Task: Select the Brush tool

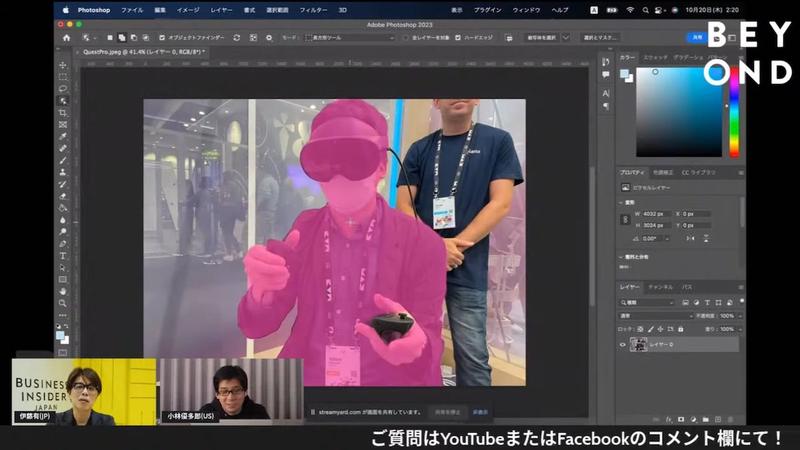Action: (63, 161)
